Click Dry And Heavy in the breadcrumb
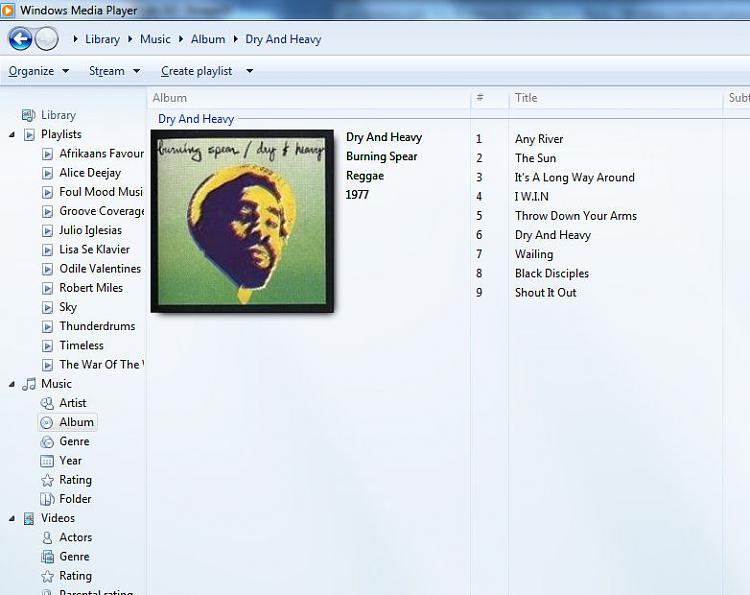Screen dimensions: 750x595 click(283, 39)
